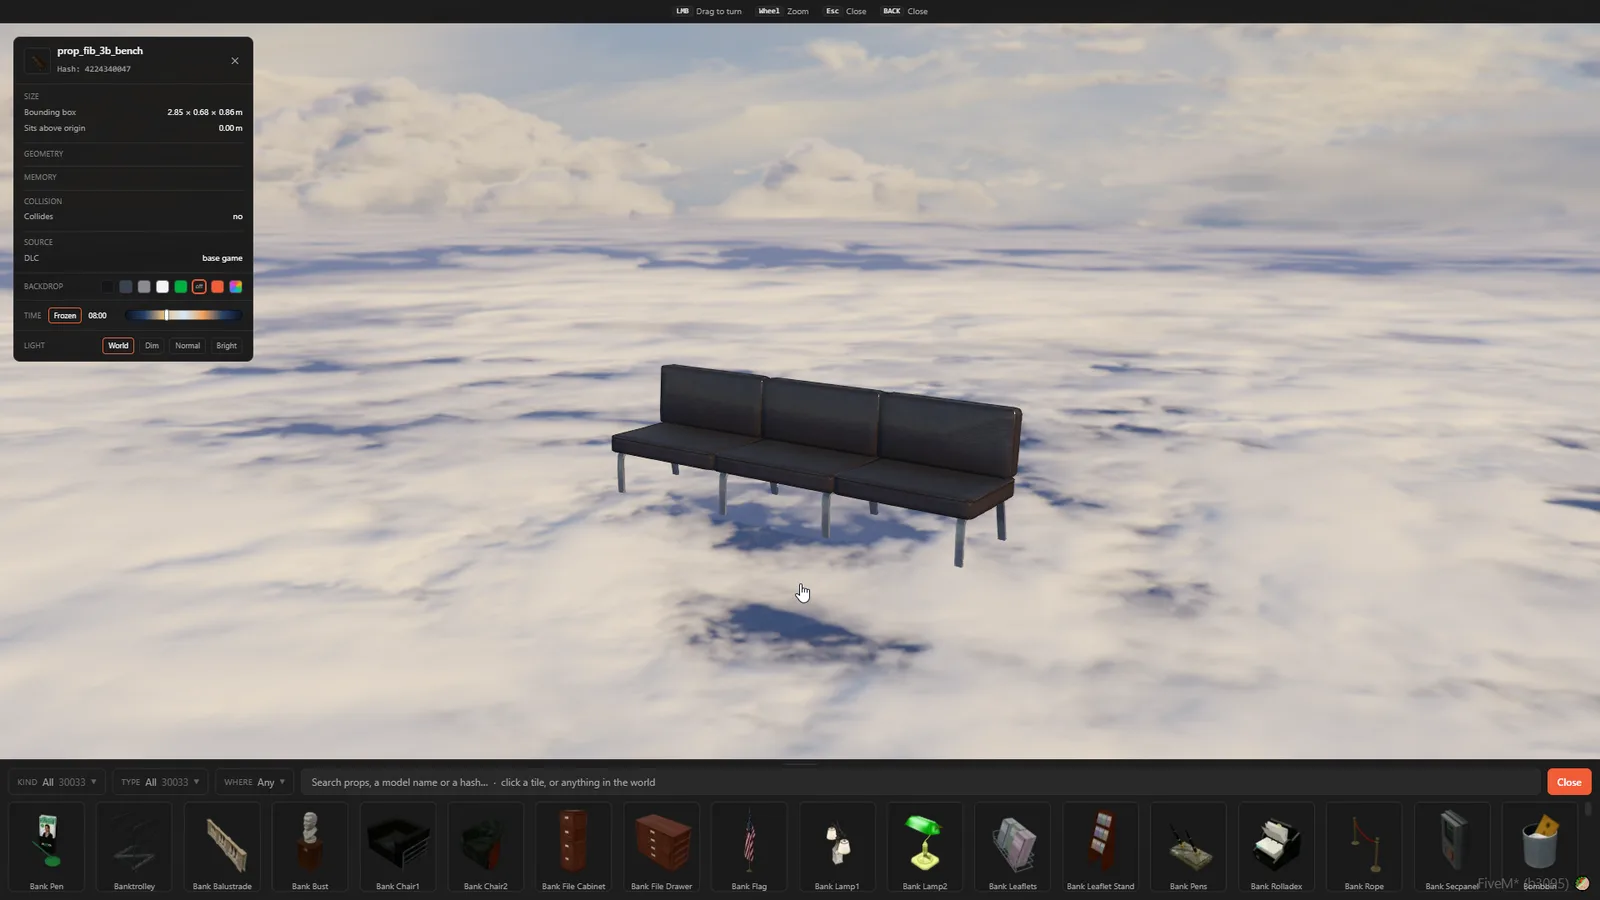This screenshot has height=900, width=1600.
Task: Open the Bank Rolladex prop
Action: click(x=1277, y=847)
